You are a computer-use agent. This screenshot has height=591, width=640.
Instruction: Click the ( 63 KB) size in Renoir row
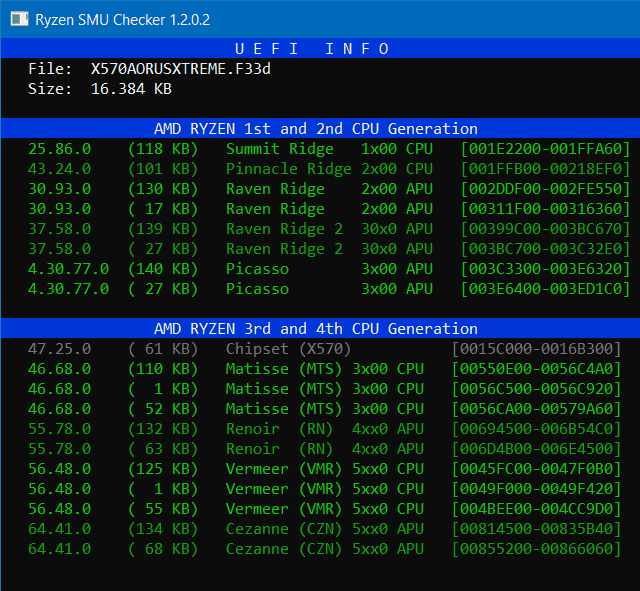coord(163,449)
